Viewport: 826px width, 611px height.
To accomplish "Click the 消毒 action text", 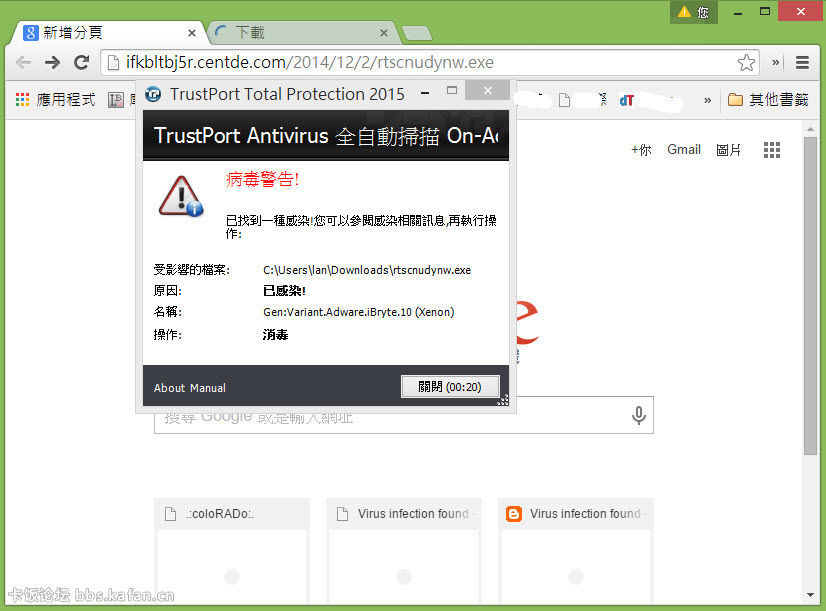I will pos(275,335).
